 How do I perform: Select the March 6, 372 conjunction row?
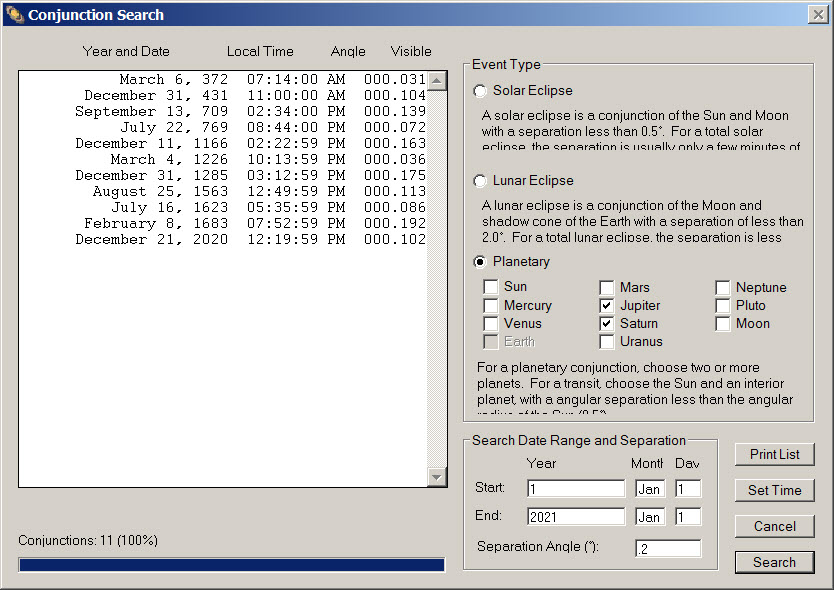click(223, 79)
